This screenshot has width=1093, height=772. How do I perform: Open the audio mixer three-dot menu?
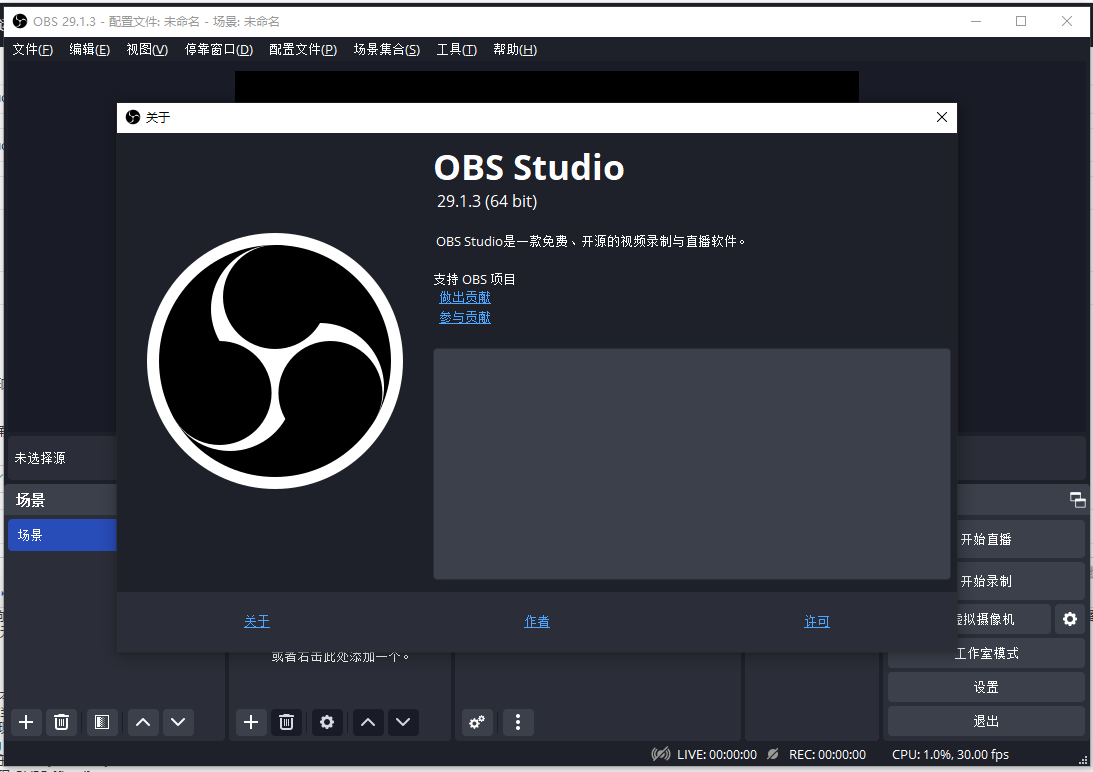coord(517,722)
